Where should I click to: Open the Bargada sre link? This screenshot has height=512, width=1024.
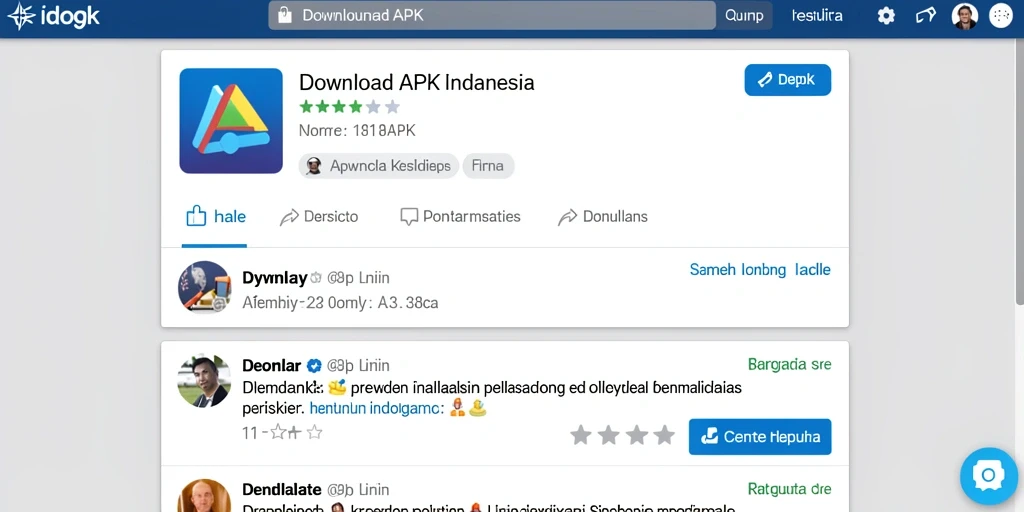[x=790, y=364]
